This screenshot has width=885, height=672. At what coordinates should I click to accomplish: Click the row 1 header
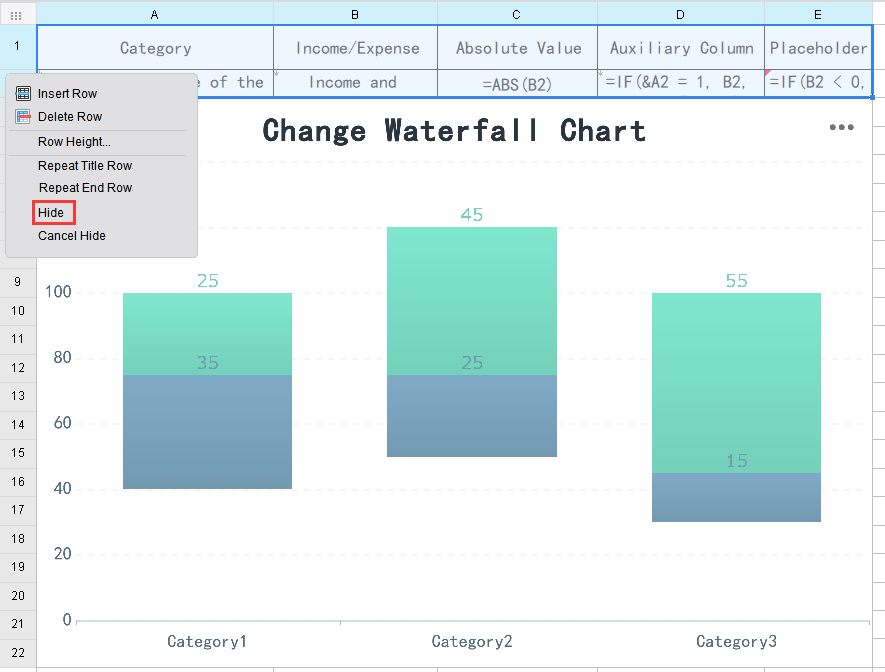point(16,48)
